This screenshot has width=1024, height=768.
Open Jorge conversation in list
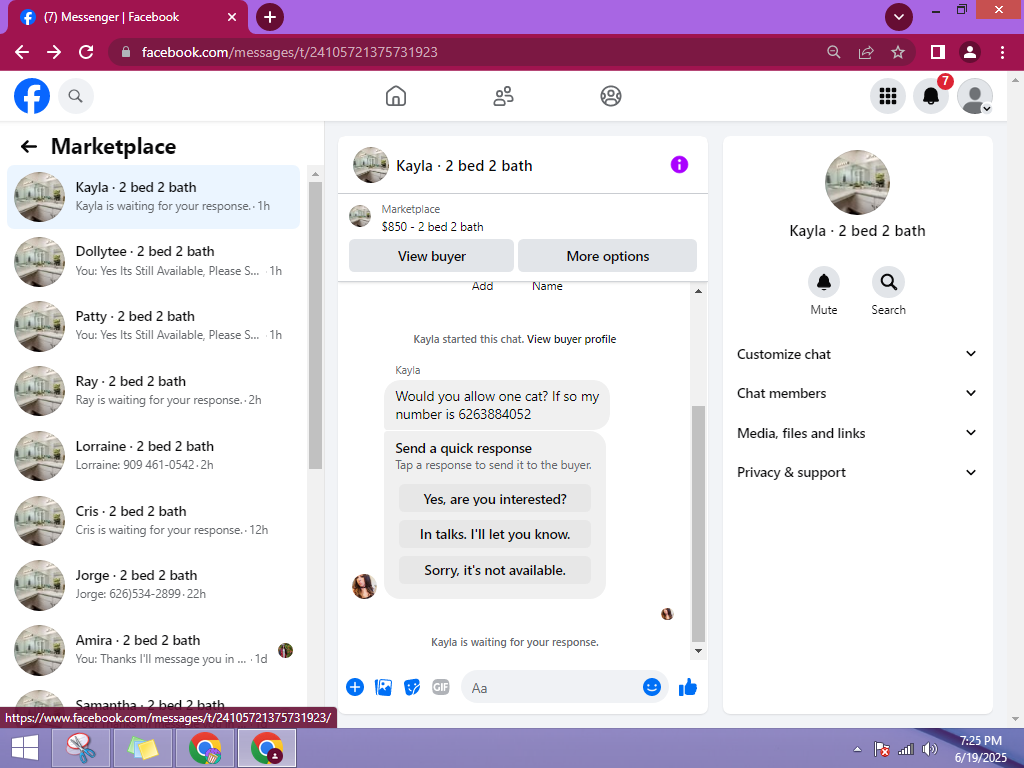click(x=153, y=584)
